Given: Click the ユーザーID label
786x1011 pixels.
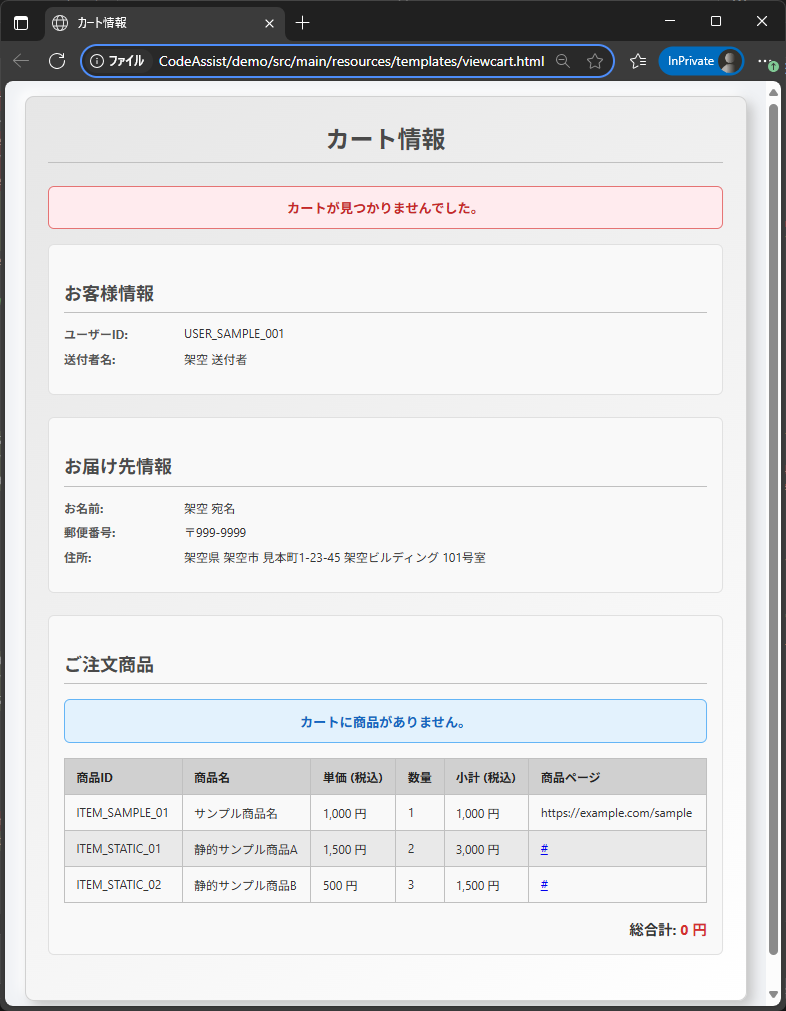Looking at the screenshot, I should point(96,335).
